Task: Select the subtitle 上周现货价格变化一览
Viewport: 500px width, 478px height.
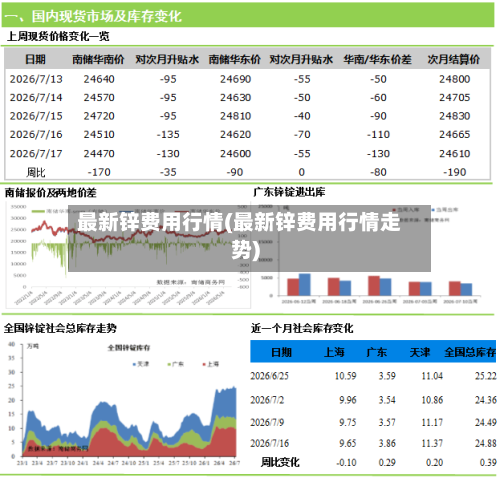Action: [58, 36]
